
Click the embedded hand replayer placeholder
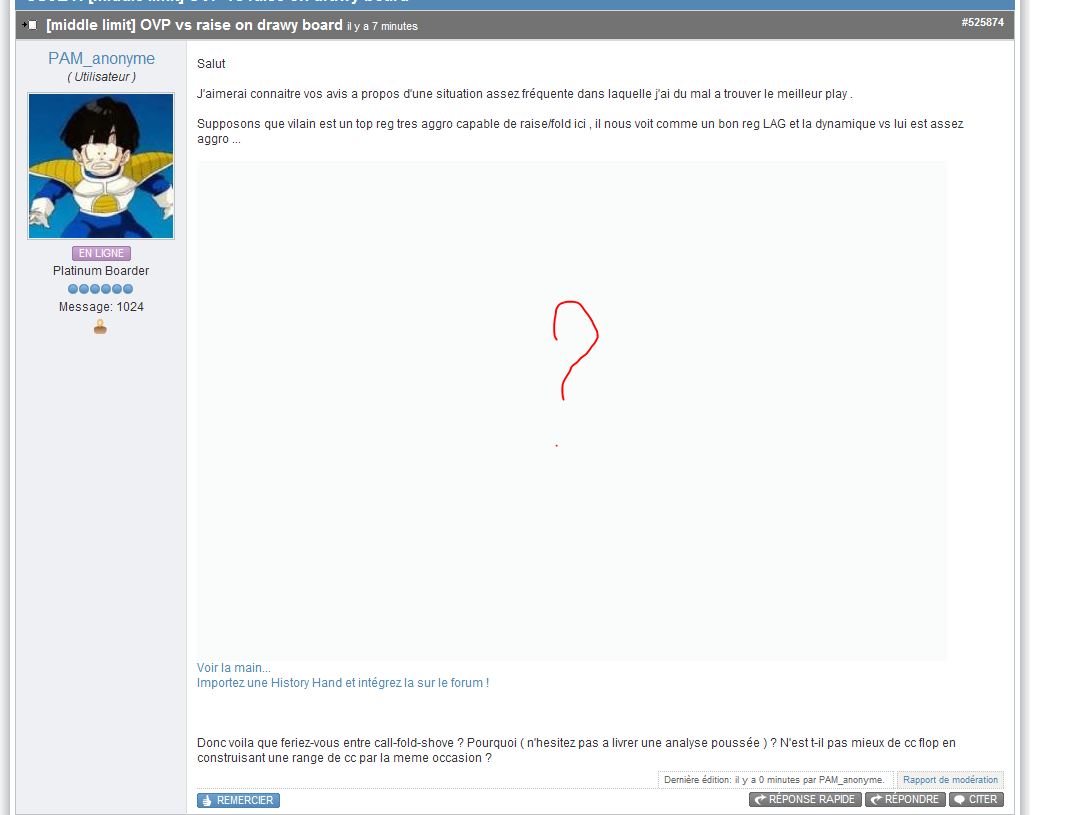[572, 411]
